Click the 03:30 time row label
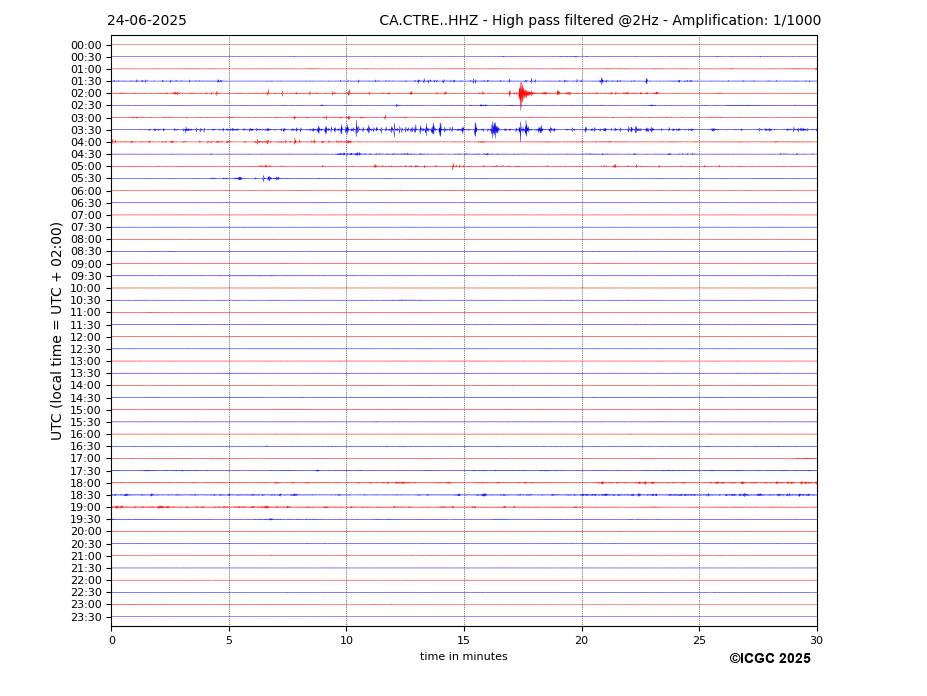 click(86, 130)
